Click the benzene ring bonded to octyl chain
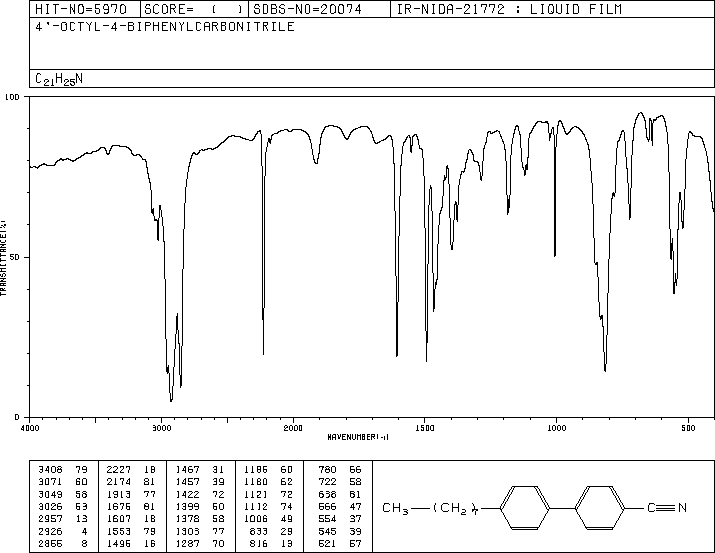 coord(525,507)
